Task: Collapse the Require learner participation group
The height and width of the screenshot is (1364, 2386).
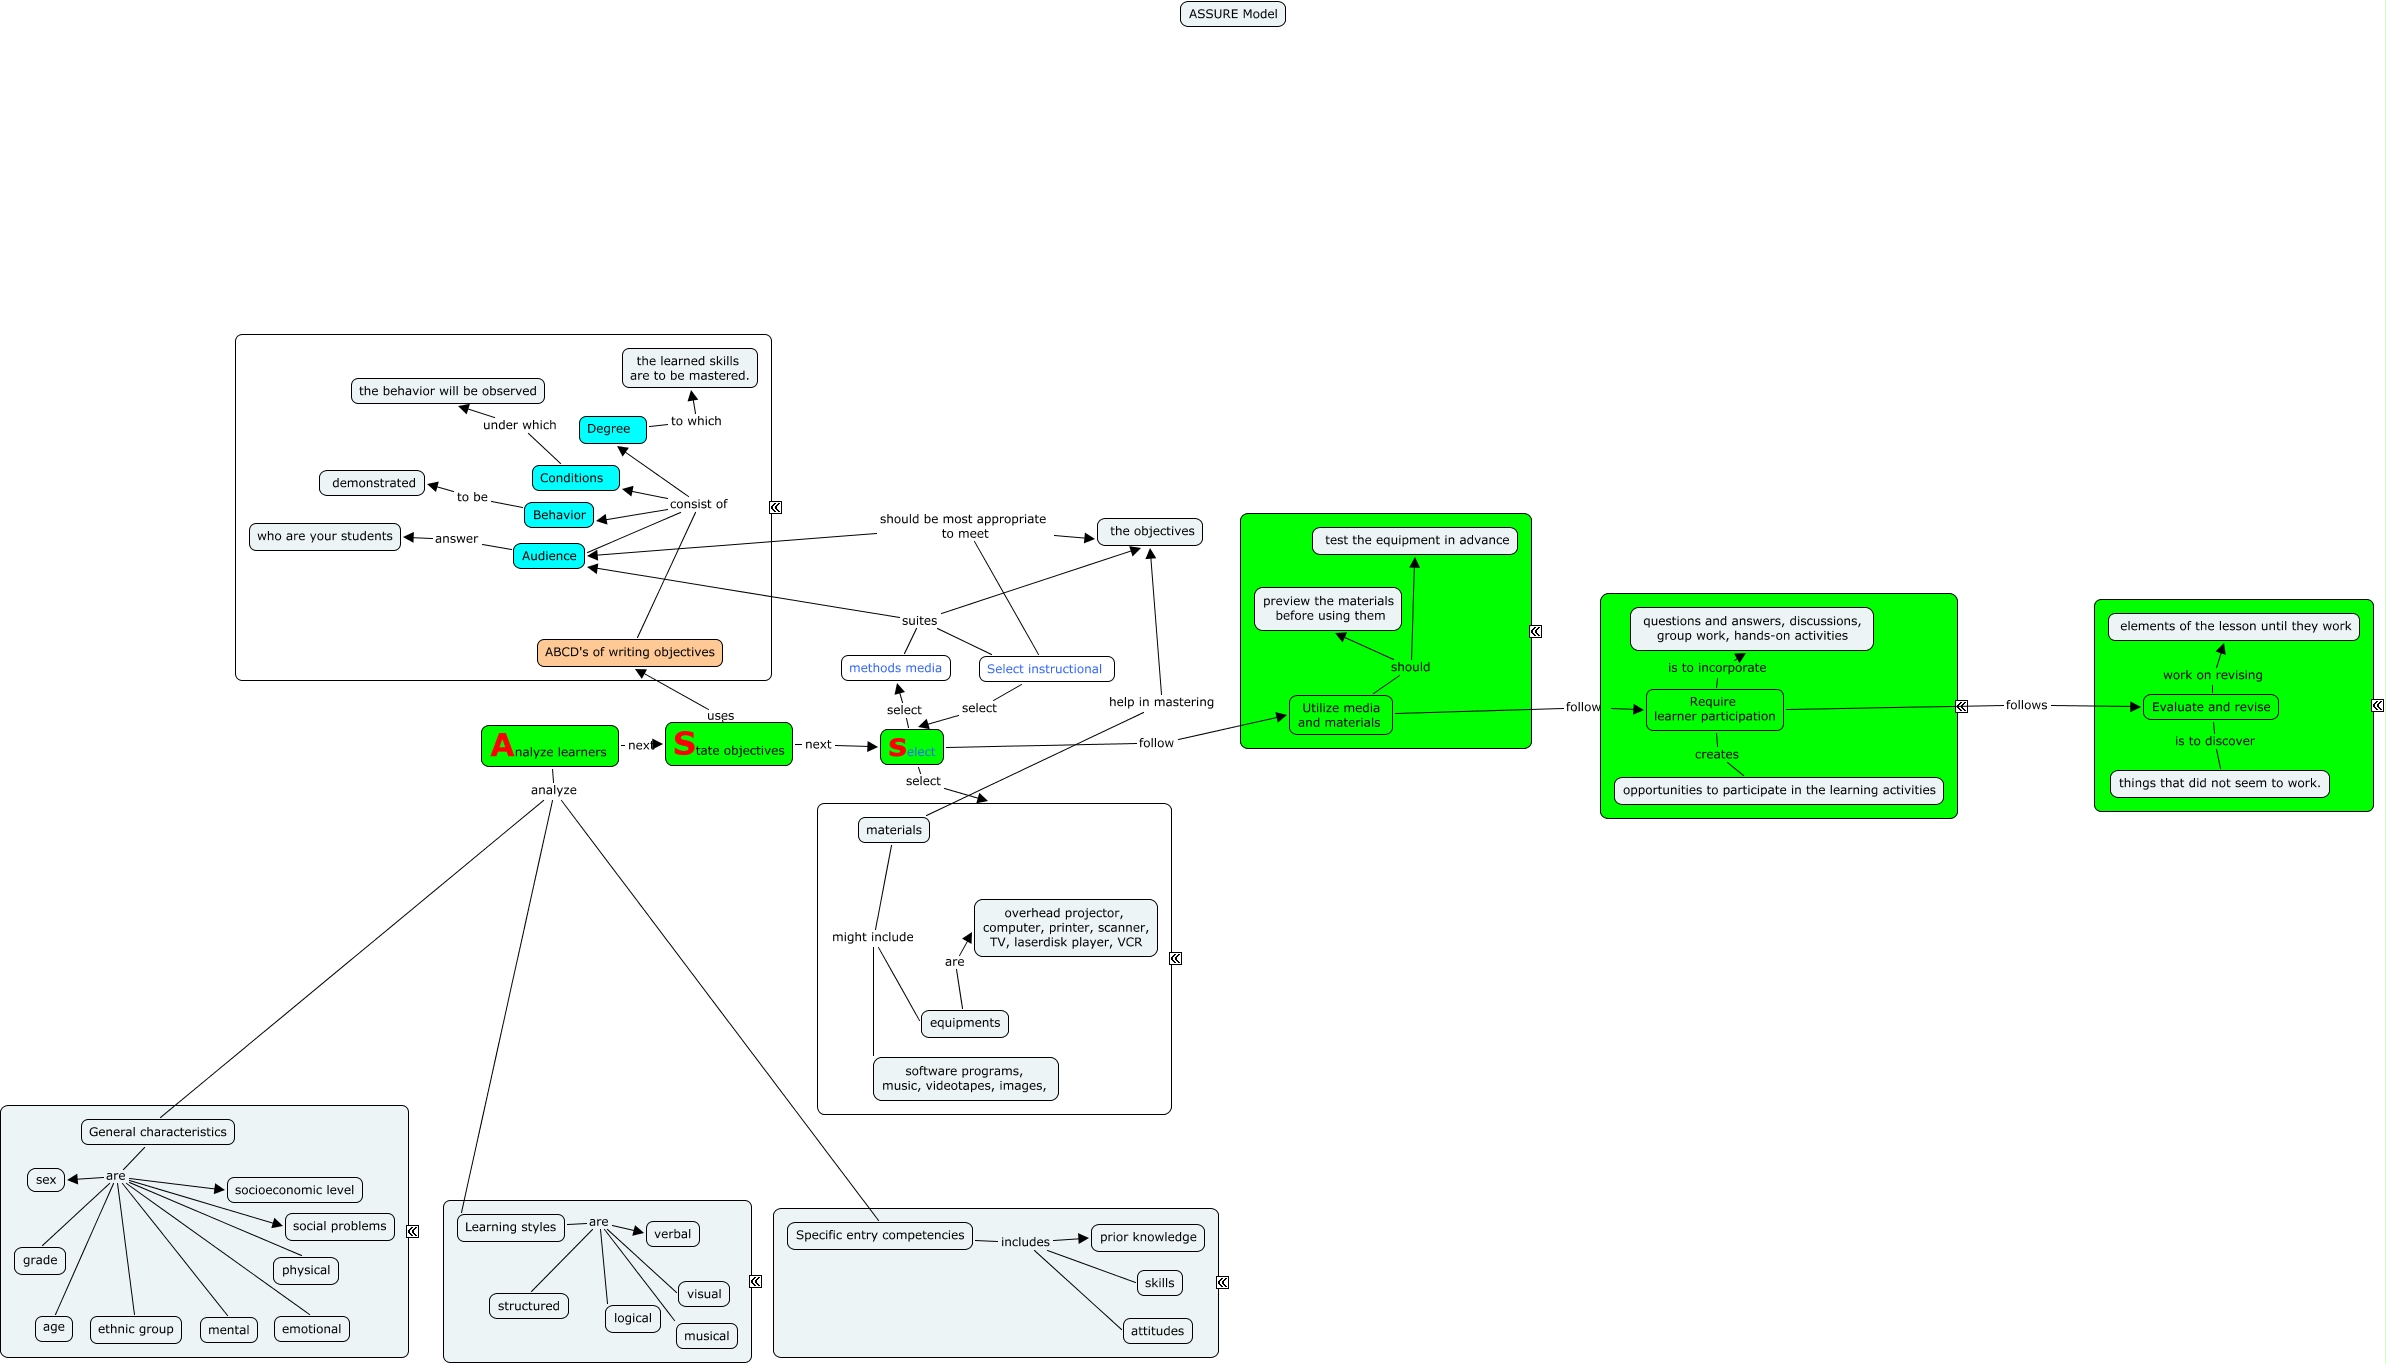Action: [1962, 706]
